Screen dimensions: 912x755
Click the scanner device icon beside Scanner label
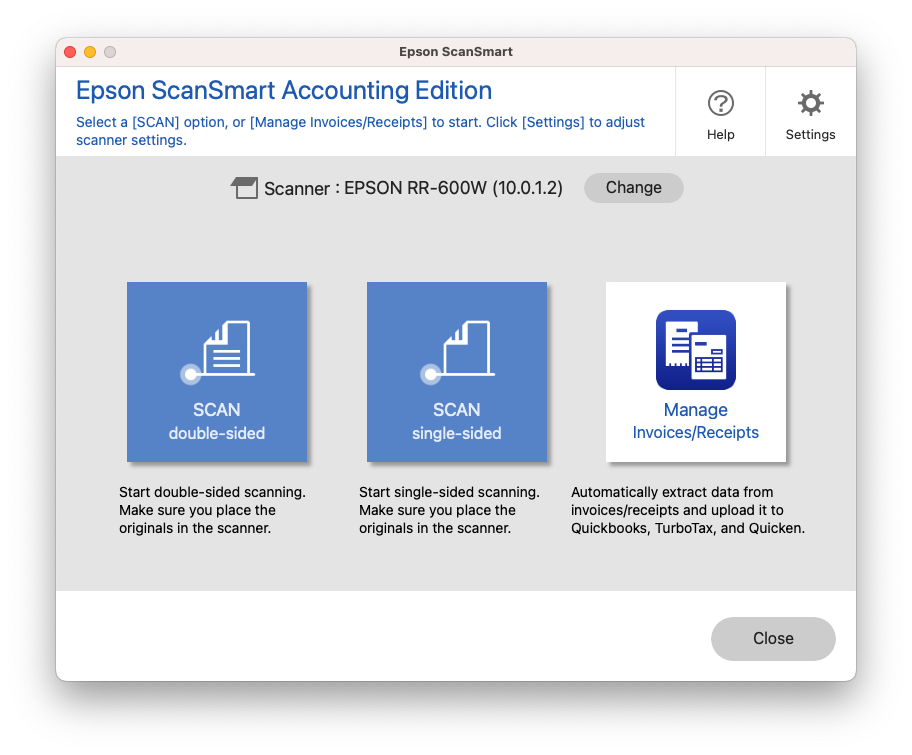pyautogui.click(x=244, y=188)
